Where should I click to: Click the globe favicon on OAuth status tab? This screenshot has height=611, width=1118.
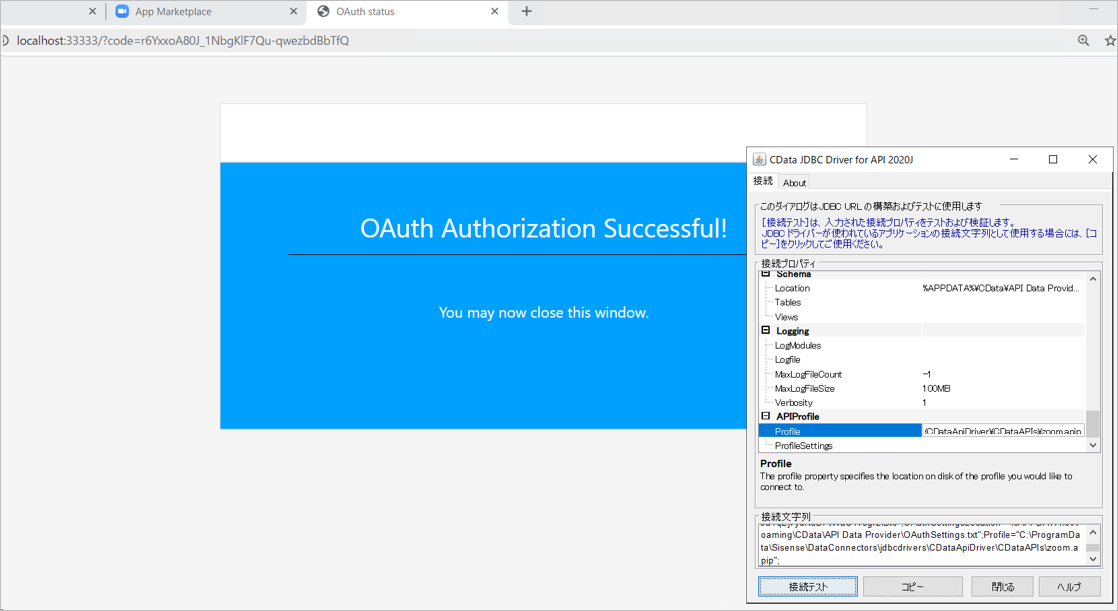point(323,11)
